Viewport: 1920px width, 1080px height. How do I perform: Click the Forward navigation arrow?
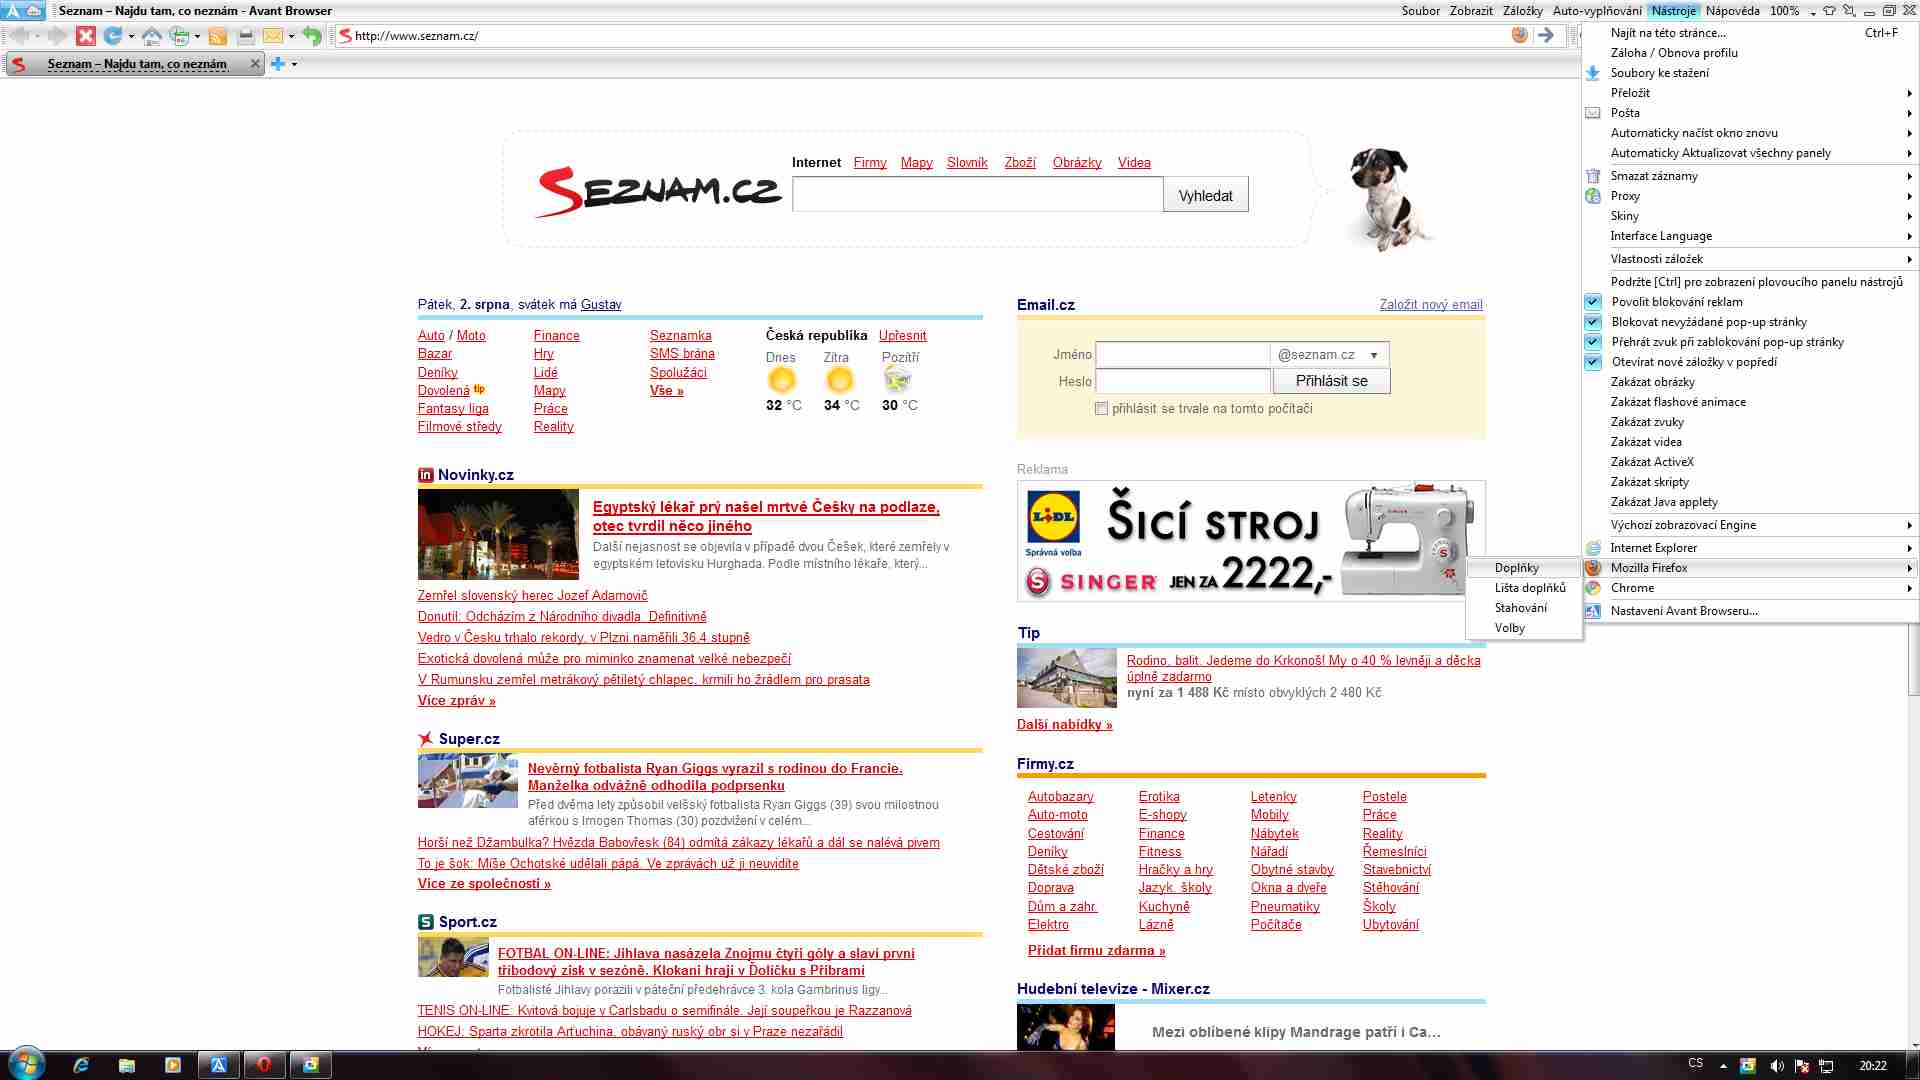[57, 36]
